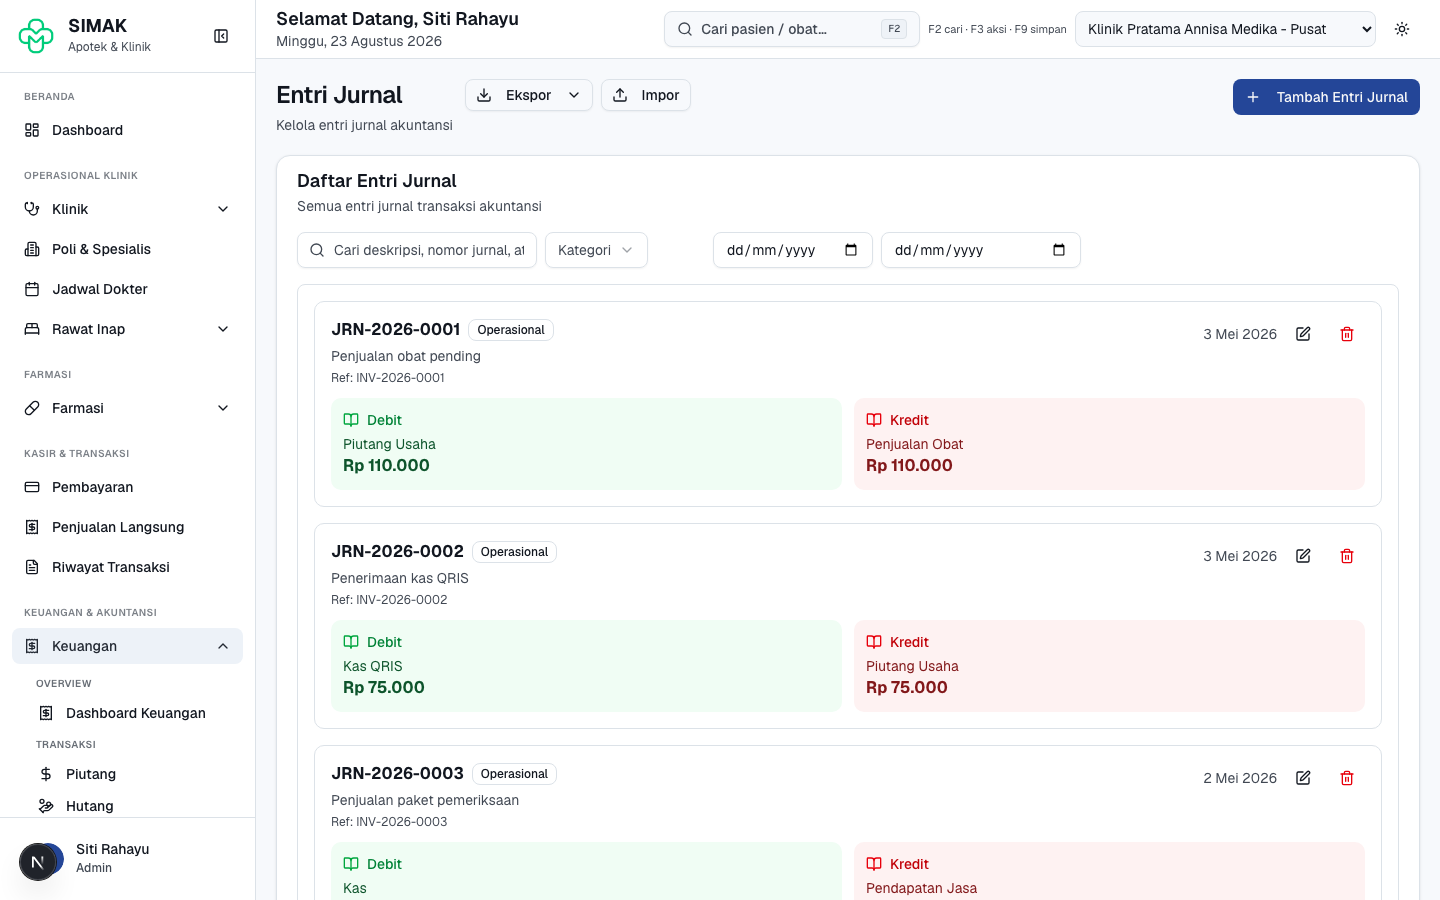The height and width of the screenshot is (900, 1440).
Task: Click the Impor button
Action: (646, 95)
